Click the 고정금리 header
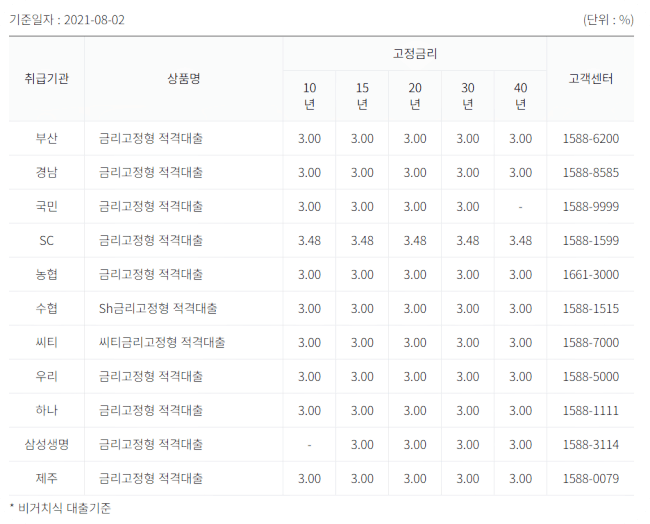The image size is (650, 524). (415, 54)
